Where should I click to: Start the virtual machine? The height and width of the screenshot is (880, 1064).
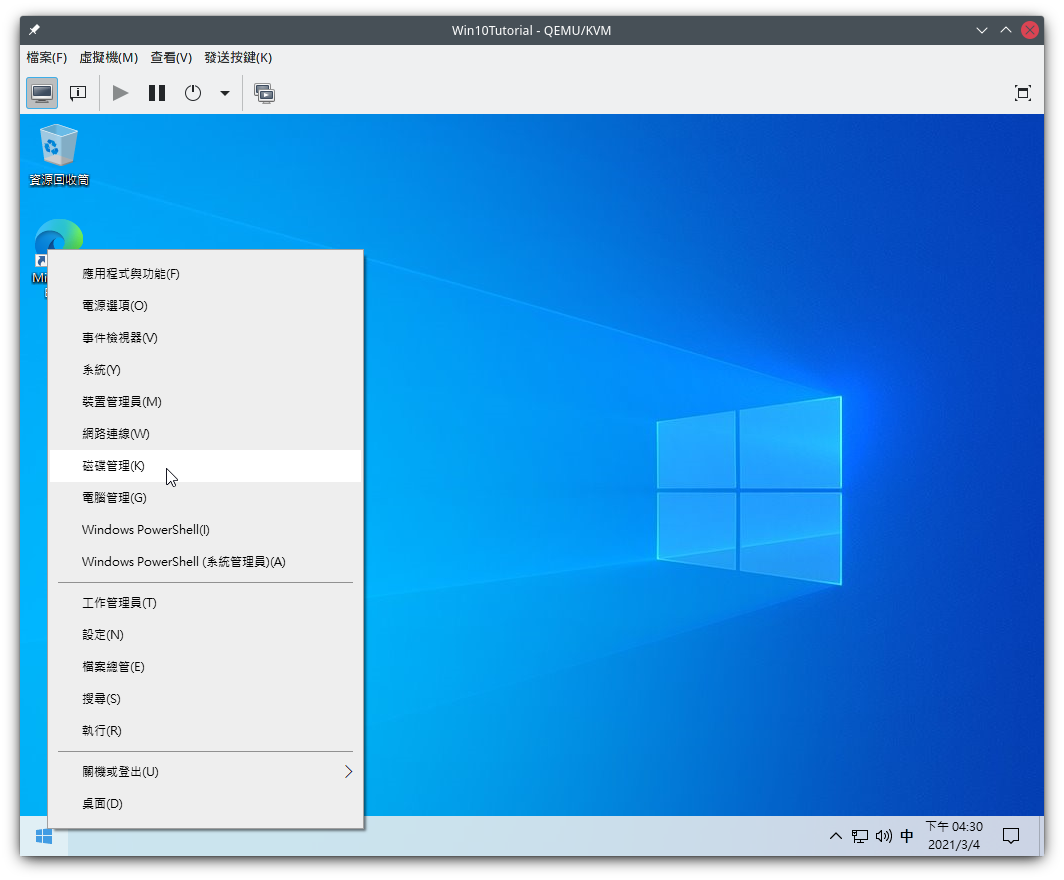point(121,93)
